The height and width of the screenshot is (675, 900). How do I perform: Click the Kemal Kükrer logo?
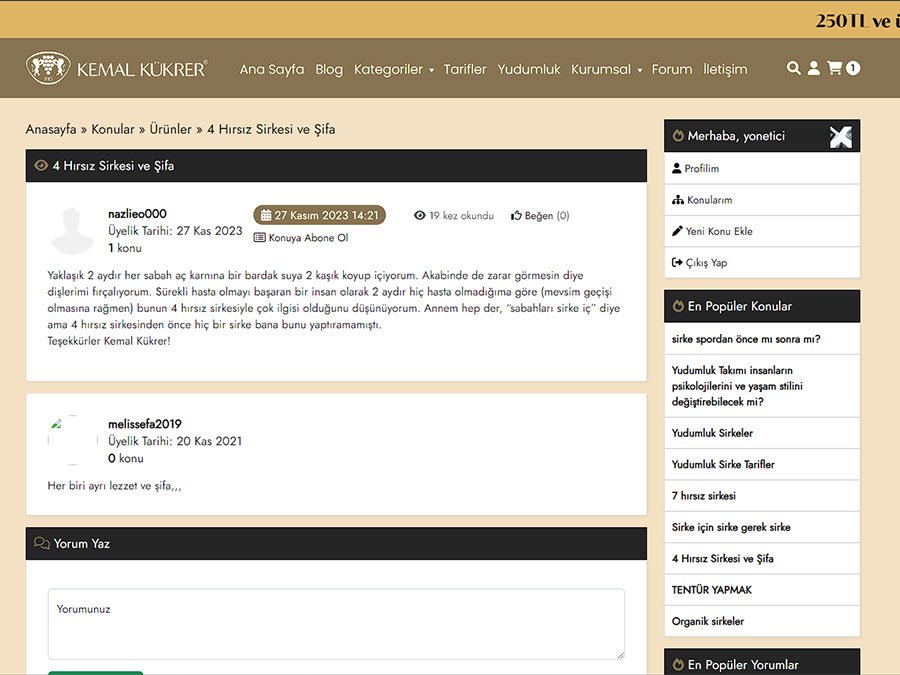point(117,68)
